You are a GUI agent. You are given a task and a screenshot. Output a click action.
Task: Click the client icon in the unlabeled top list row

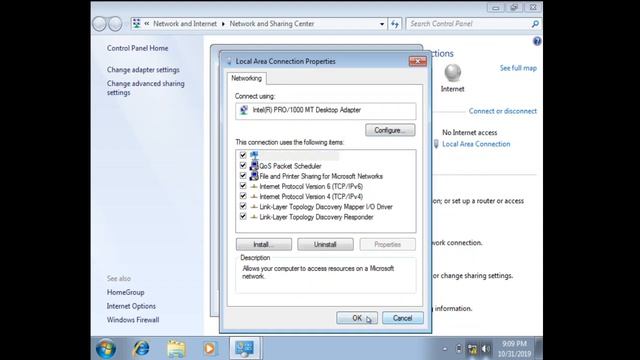pyautogui.click(x=254, y=155)
